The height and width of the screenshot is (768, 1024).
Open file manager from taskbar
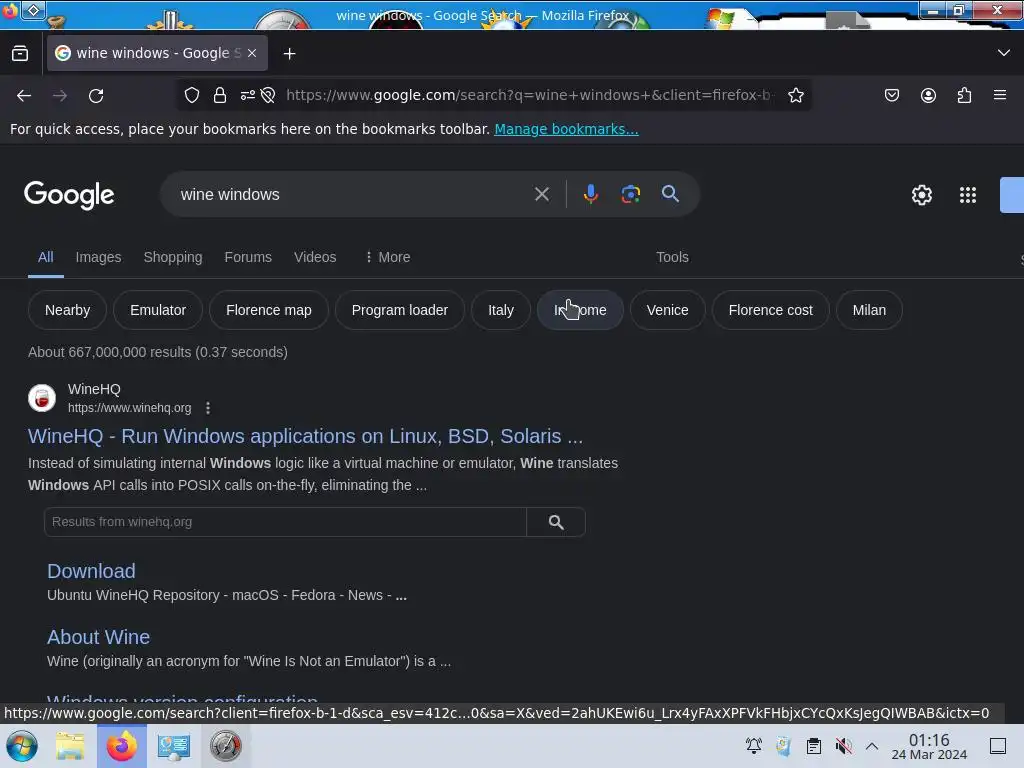tap(70, 746)
